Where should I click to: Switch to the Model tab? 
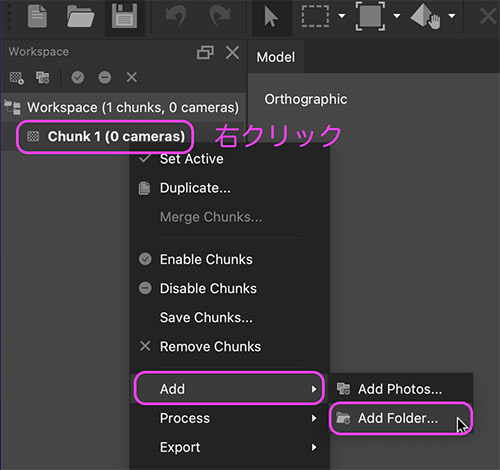pyautogui.click(x=276, y=57)
